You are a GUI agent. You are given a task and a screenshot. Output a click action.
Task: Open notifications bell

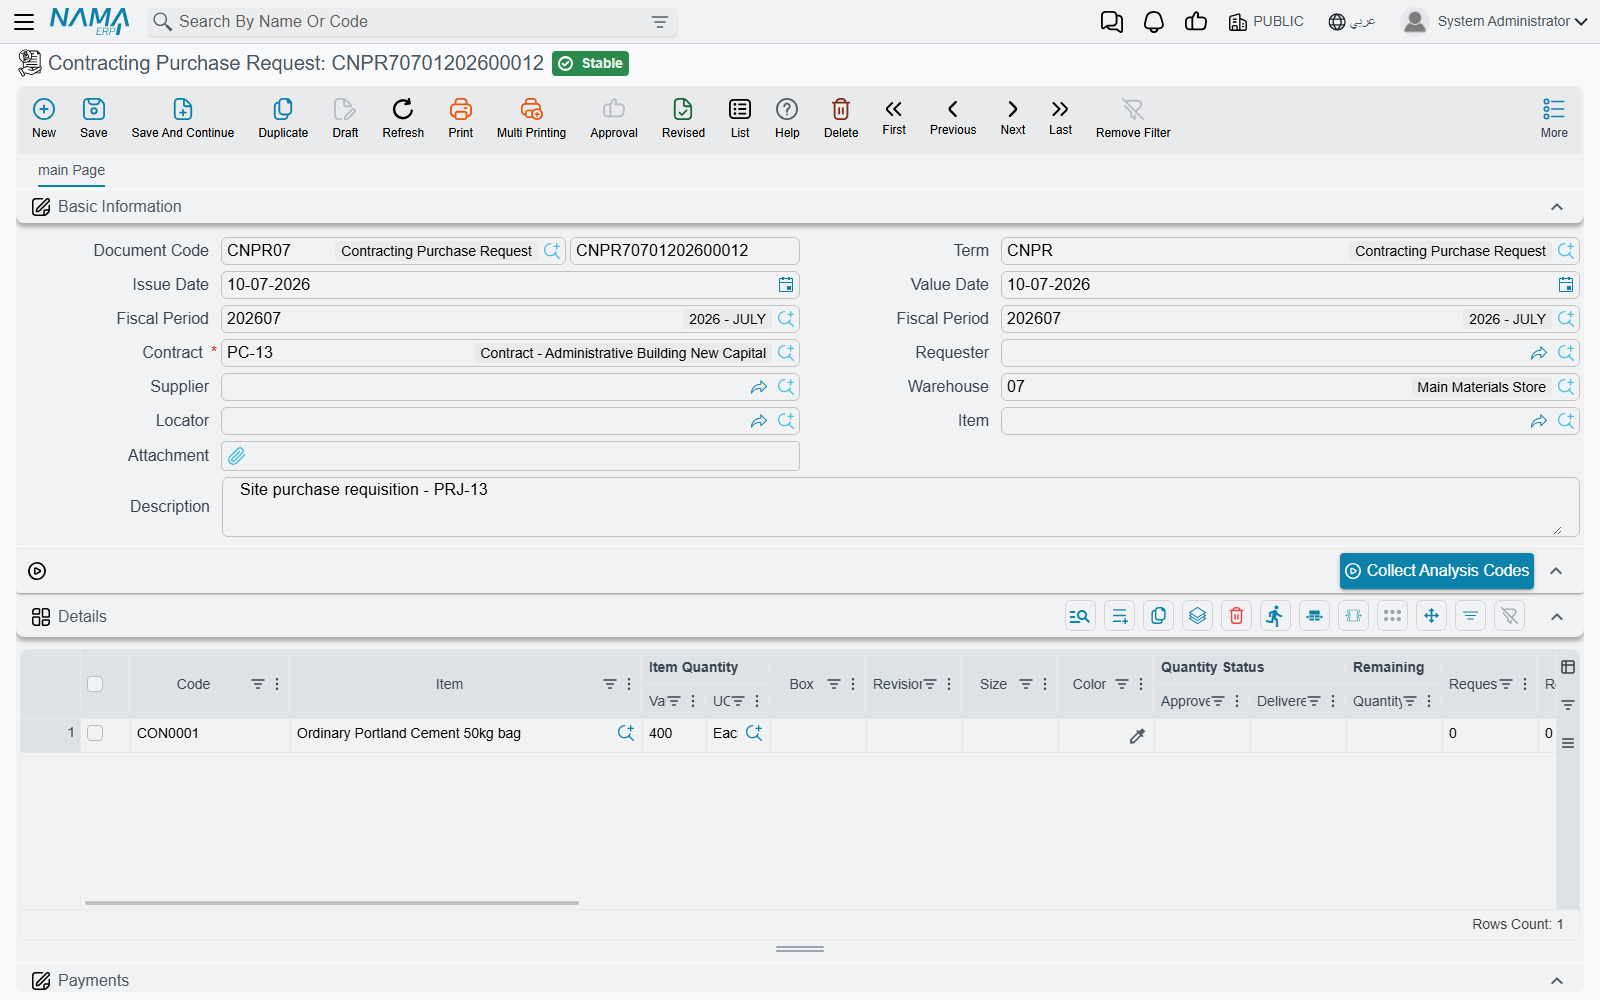coord(1154,22)
